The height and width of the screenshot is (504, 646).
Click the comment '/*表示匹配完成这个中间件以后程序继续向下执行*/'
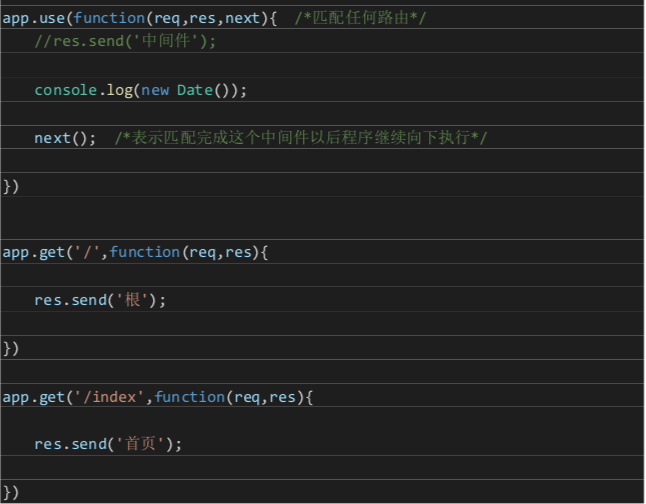(x=301, y=138)
